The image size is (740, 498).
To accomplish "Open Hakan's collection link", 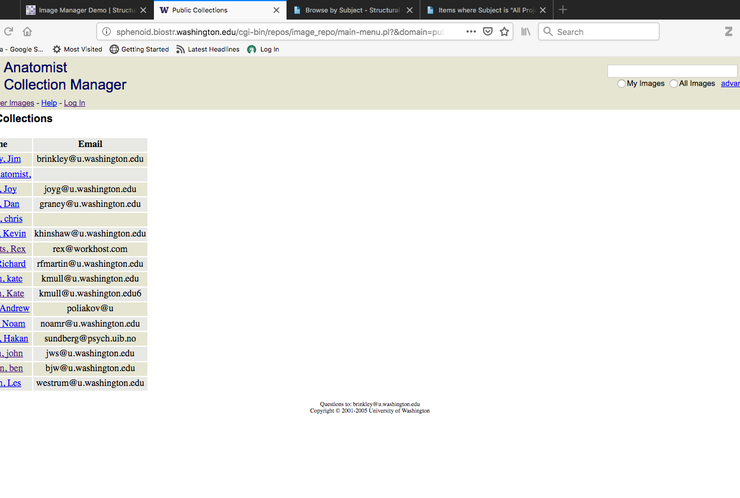I will click(14, 338).
